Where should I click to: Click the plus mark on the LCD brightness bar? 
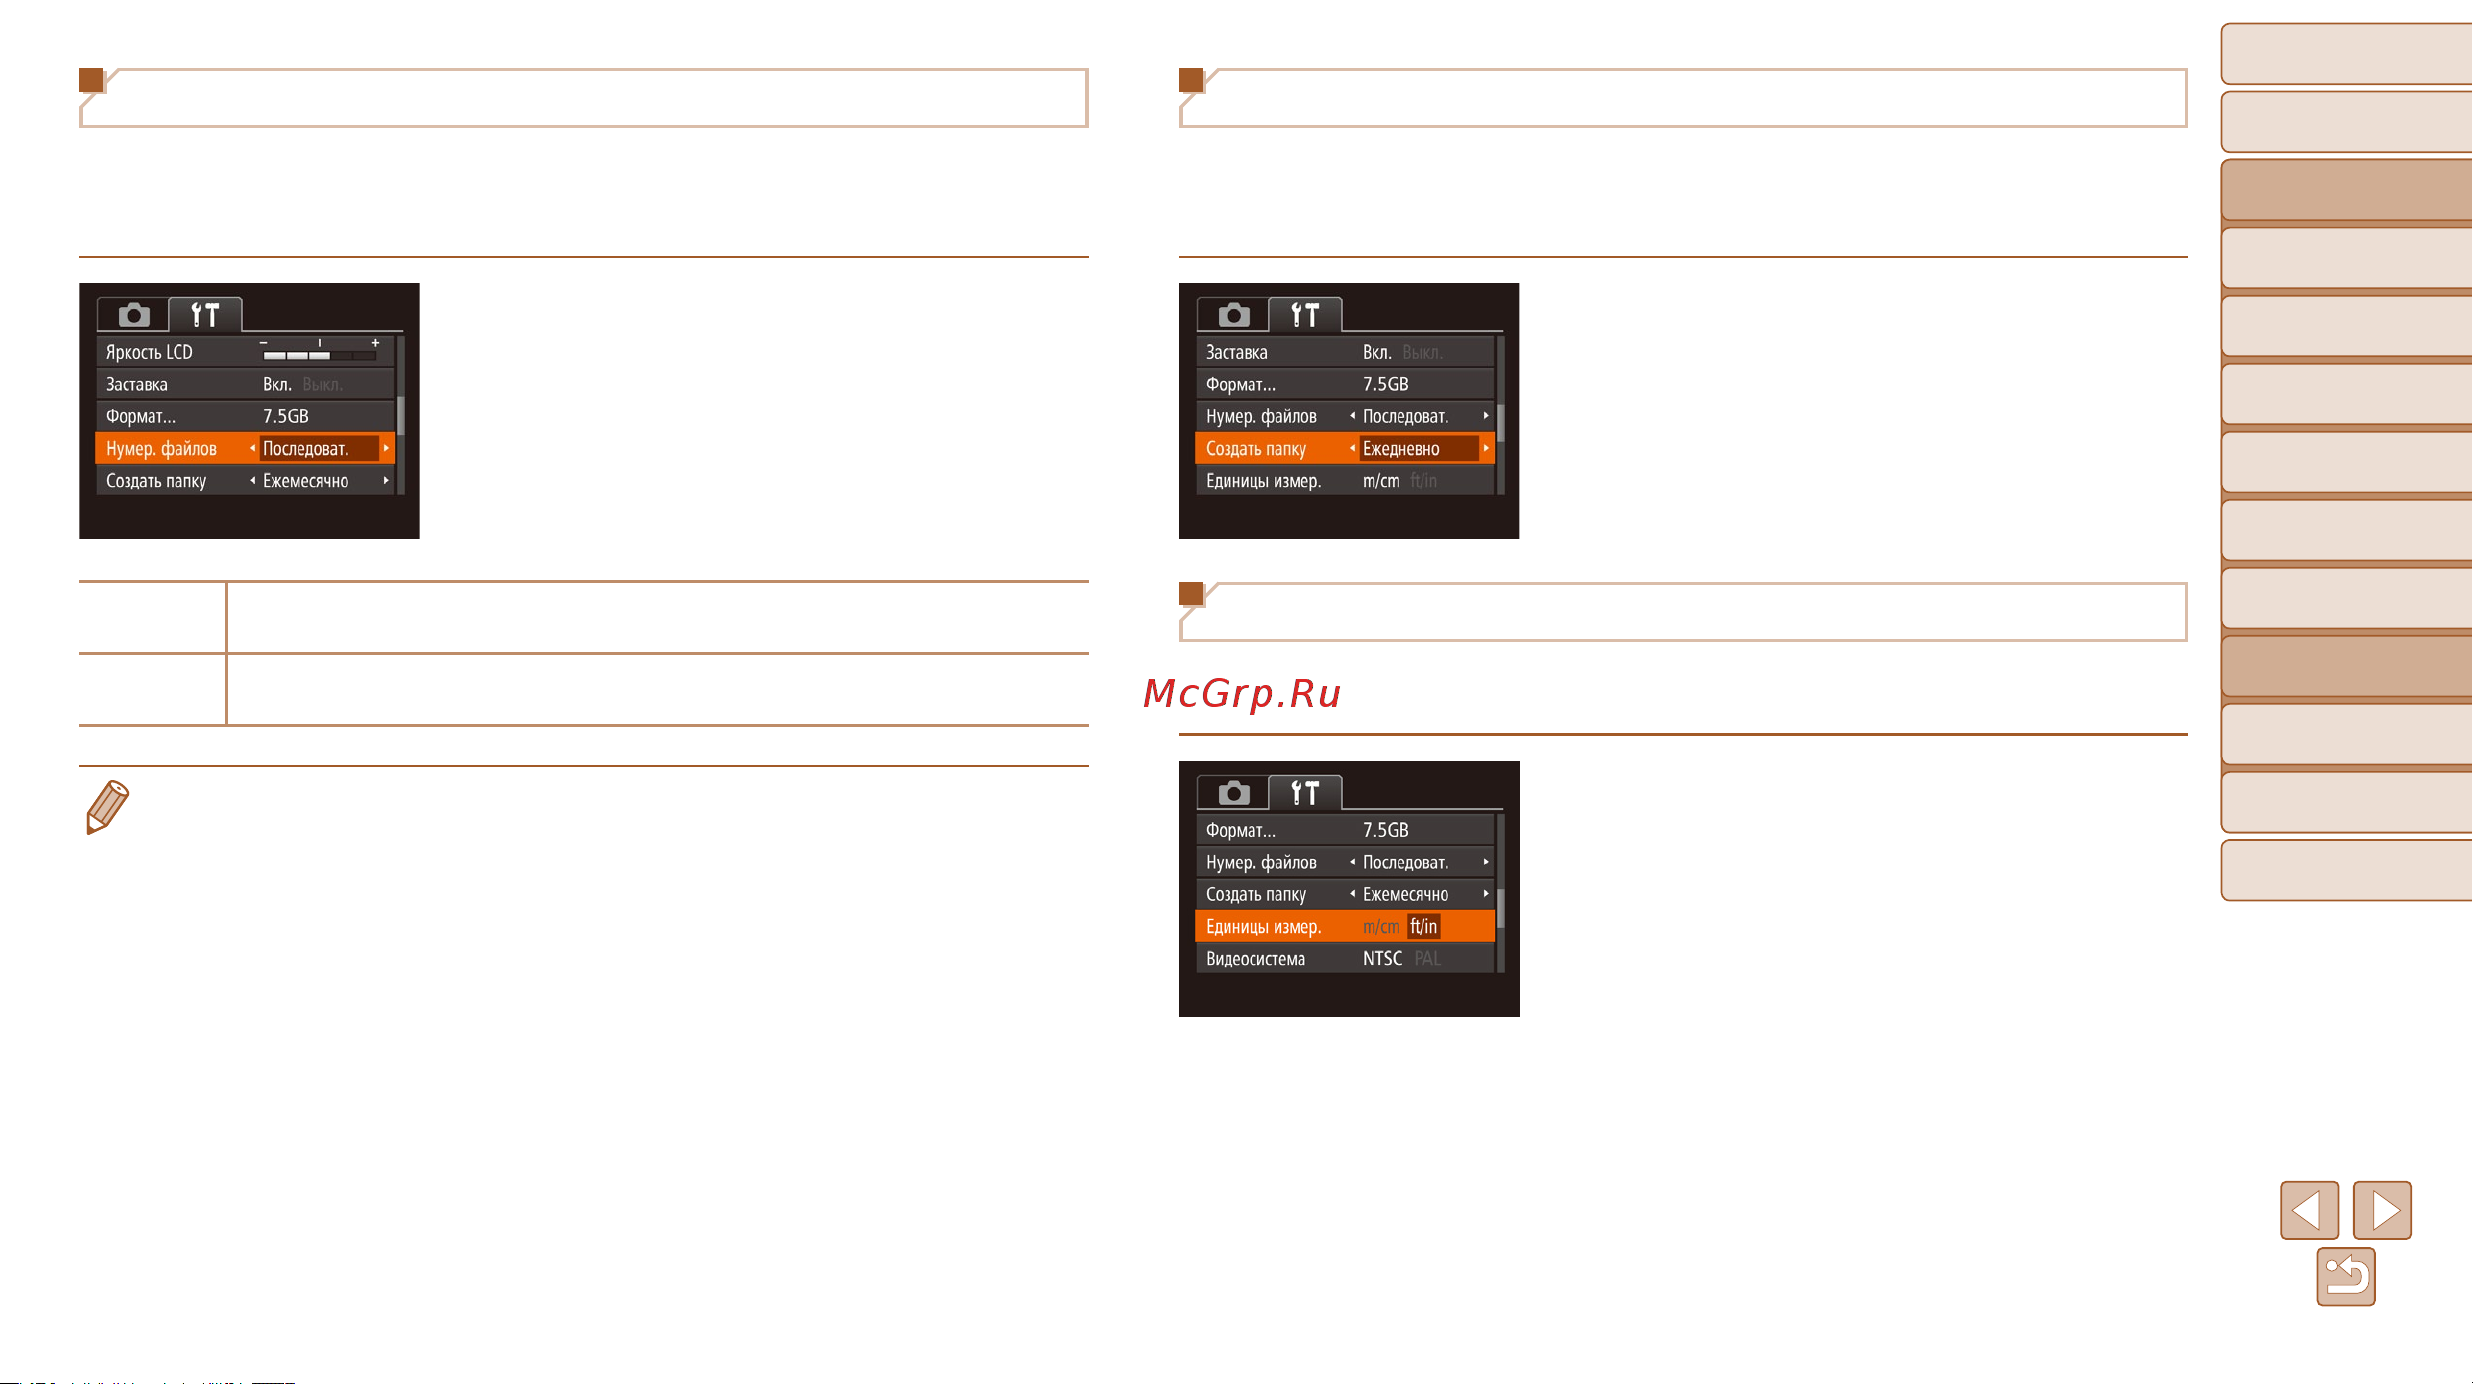[x=376, y=343]
